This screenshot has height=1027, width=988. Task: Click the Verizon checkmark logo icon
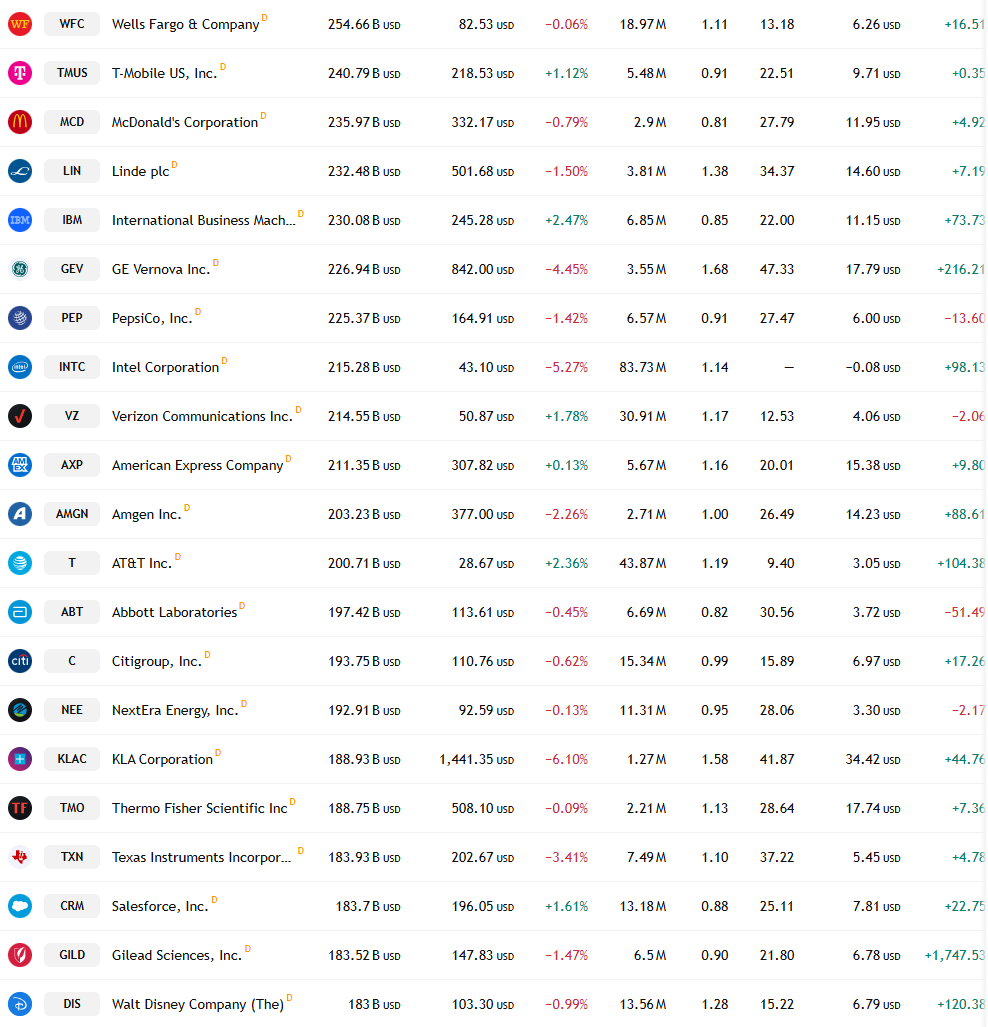(20, 416)
